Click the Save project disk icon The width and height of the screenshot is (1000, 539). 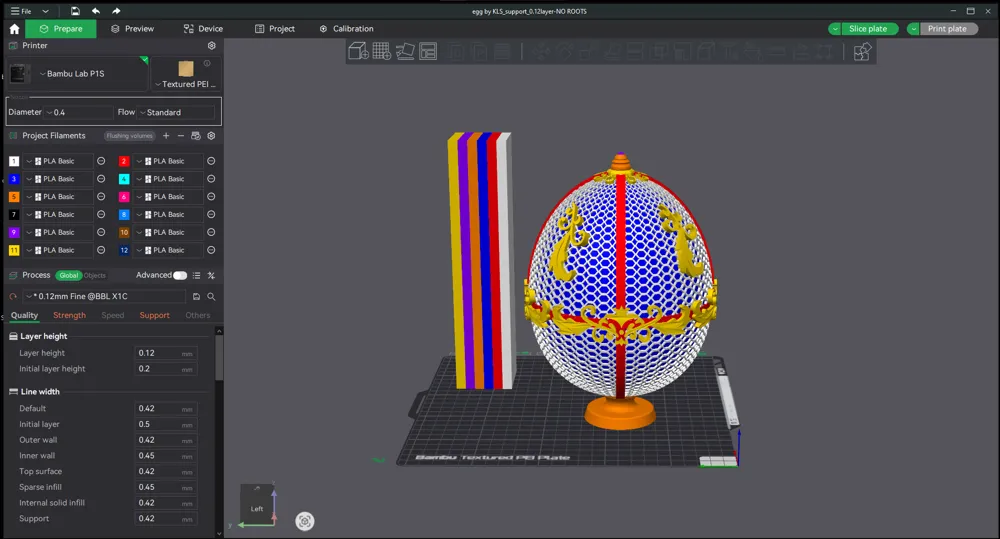[75, 11]
